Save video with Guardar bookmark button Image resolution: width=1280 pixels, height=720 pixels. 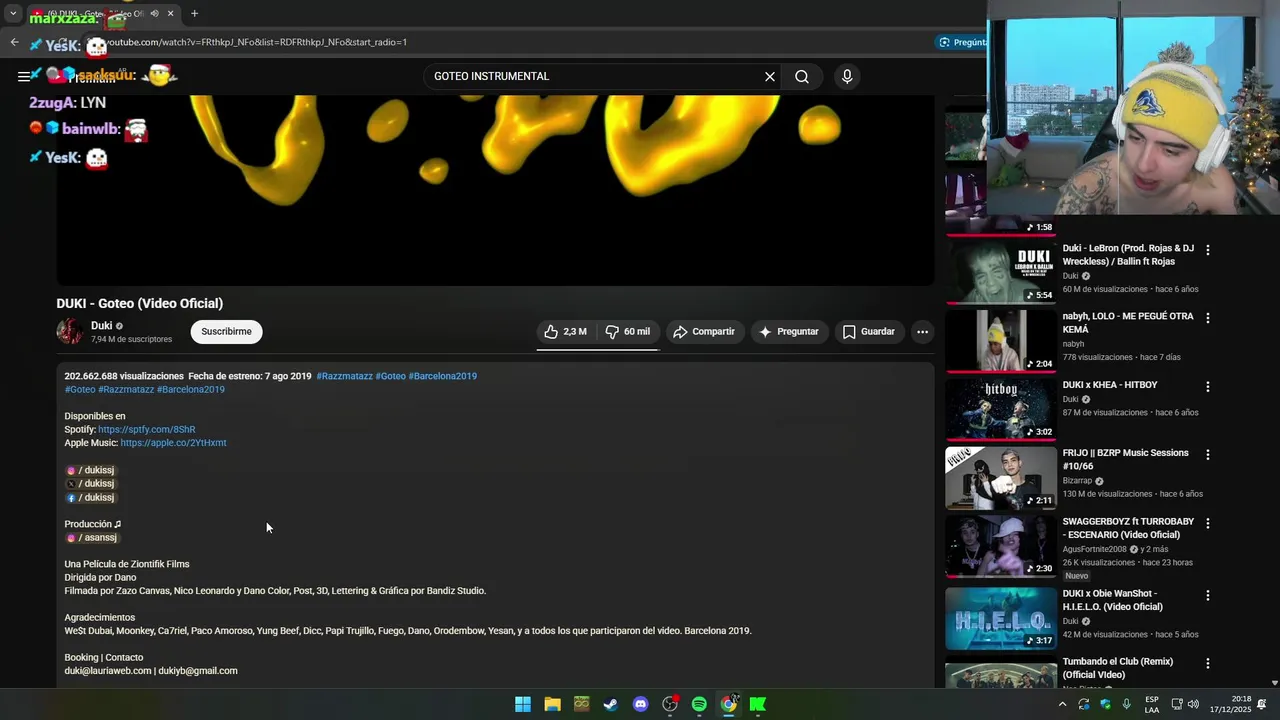pos(869,331)
